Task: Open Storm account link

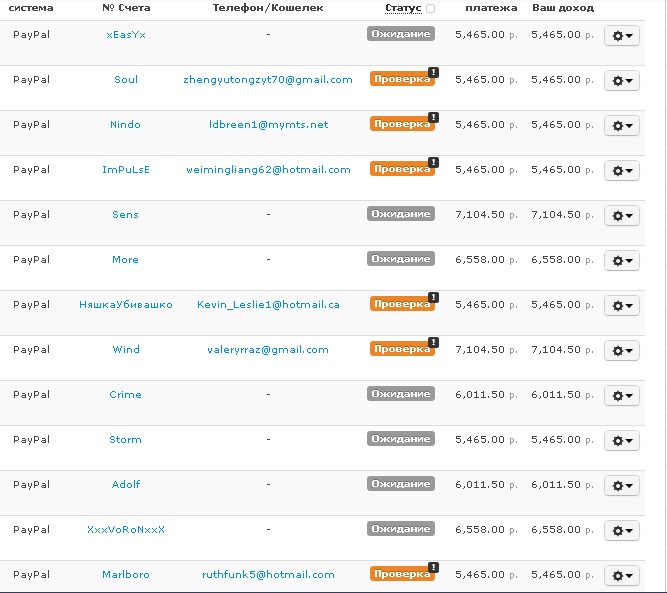Action: coord(125,440)
